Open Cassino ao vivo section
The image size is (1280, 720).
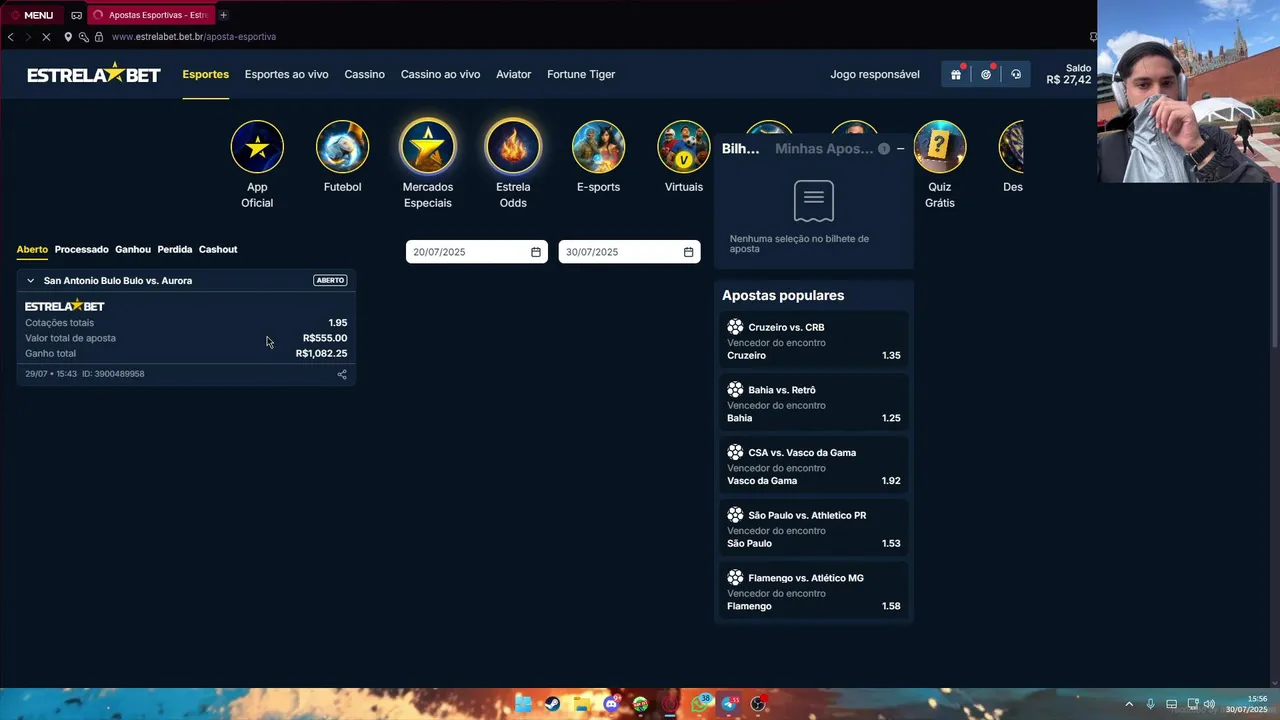(x=440, y=74)
